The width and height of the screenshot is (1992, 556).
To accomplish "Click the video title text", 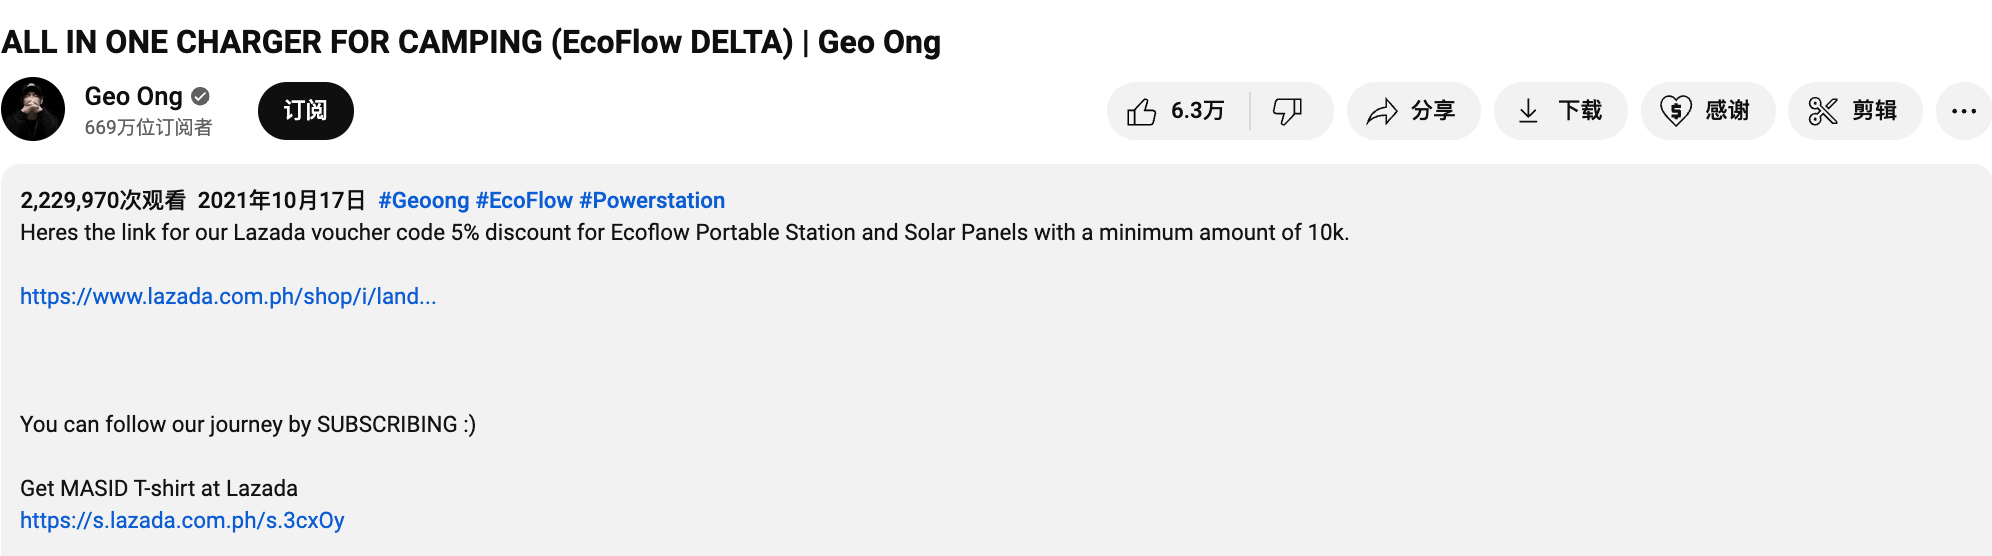I will point(471,42).
